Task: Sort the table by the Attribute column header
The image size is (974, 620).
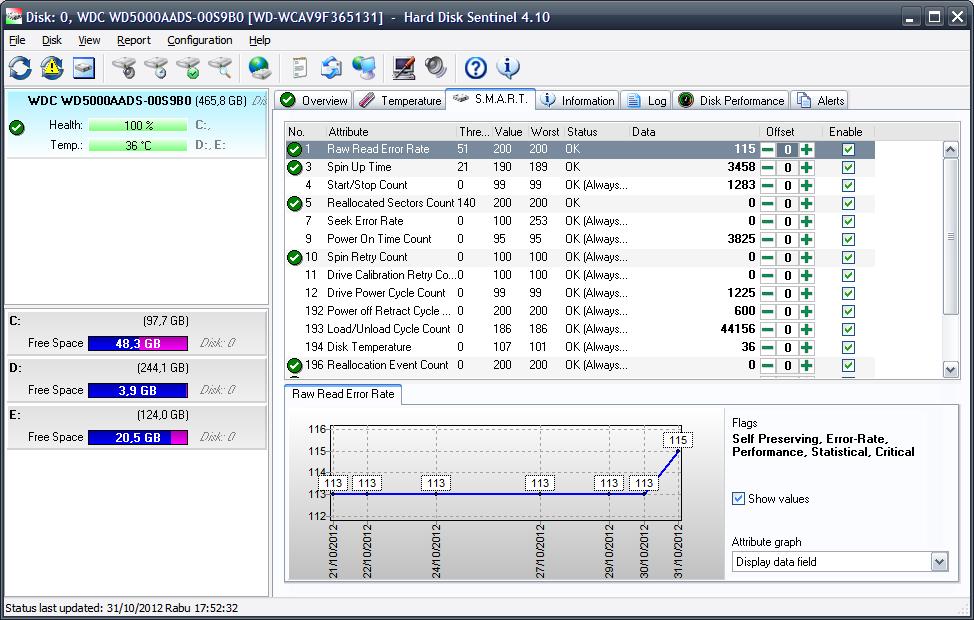Action: point(390,132)
